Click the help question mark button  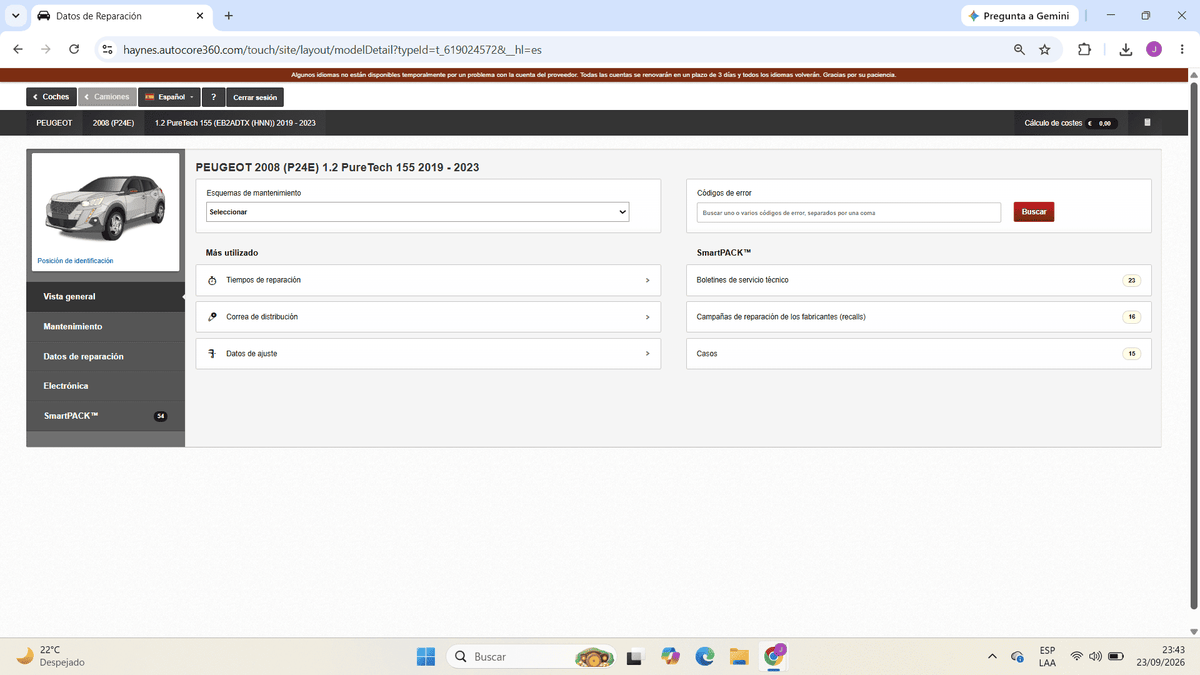(x=213, y=97)
